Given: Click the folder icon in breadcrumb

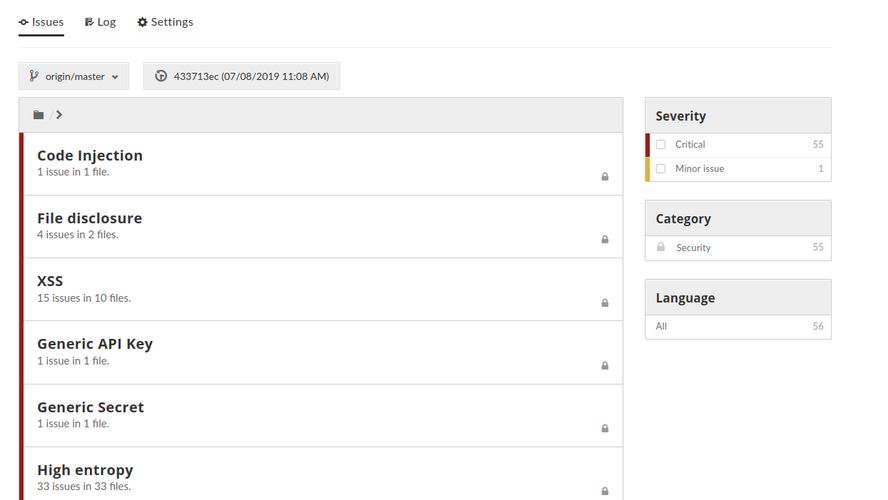Looking at the screenshot, I should pos(38,115).
